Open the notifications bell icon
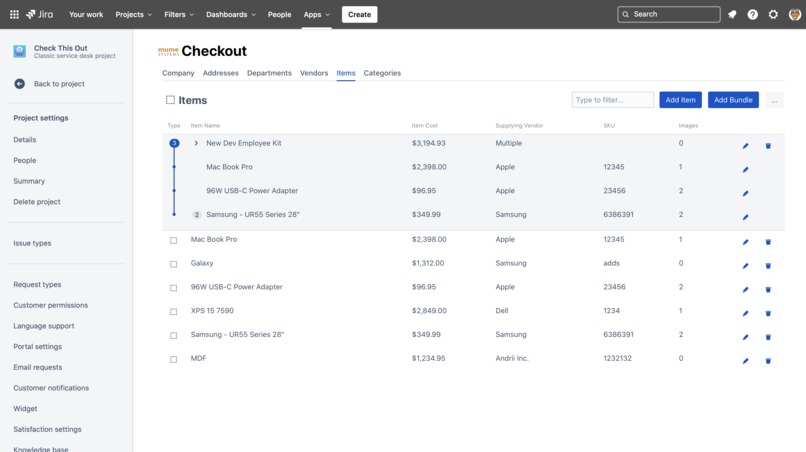 [732, 14]
